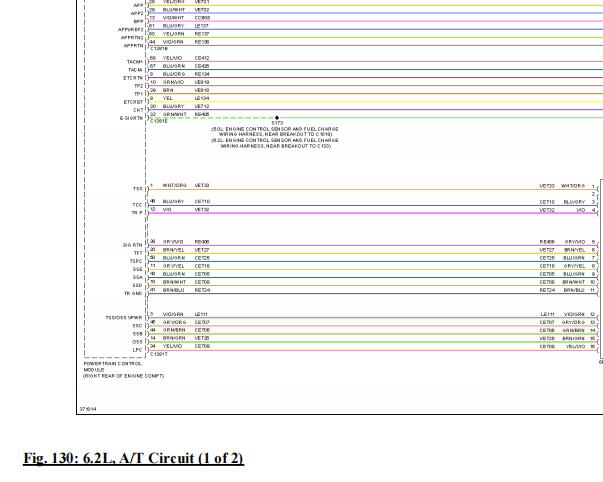Click the SIG RTN pin label
The image size is (603, 482).
click(x=133, y=245)
